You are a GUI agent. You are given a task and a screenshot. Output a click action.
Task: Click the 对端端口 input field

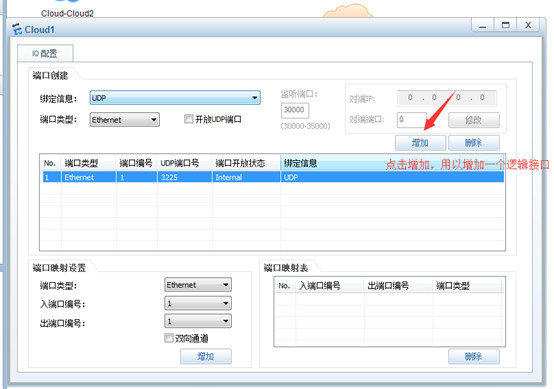click(412, 119)
